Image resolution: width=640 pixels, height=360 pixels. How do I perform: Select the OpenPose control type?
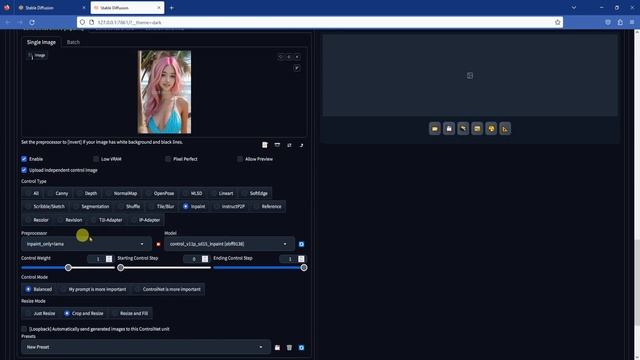click(x=160, y=193)
